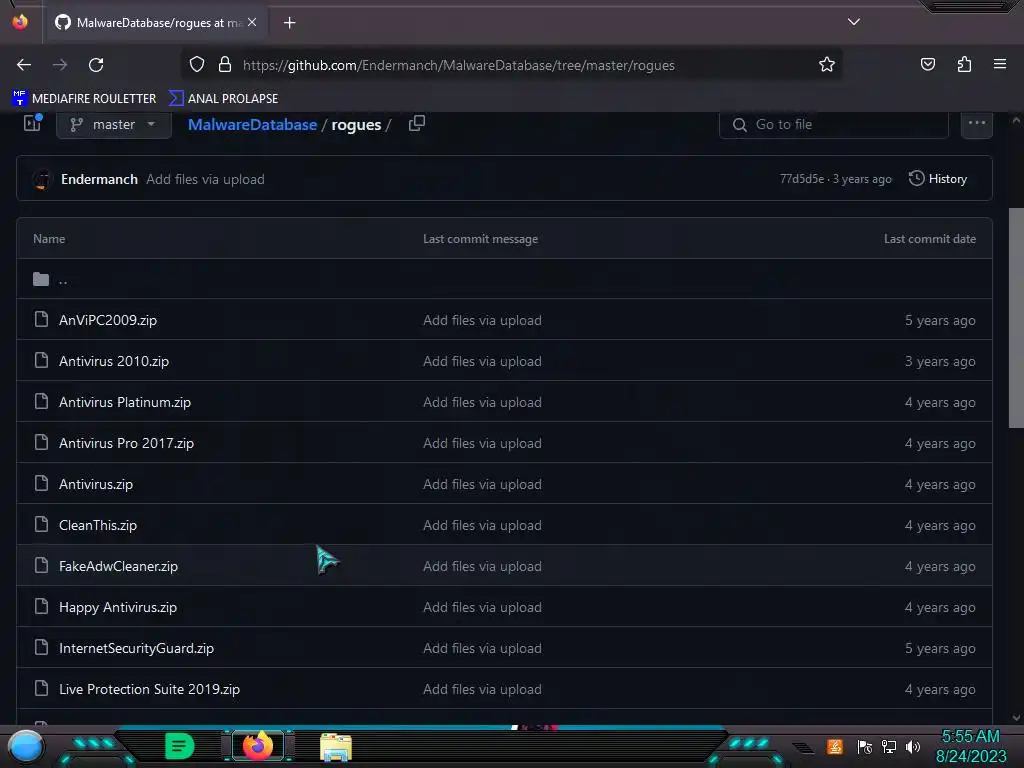Open Happy Antivirus.zip file
This screenshot has width=1024, height=768.
[118, 607]
